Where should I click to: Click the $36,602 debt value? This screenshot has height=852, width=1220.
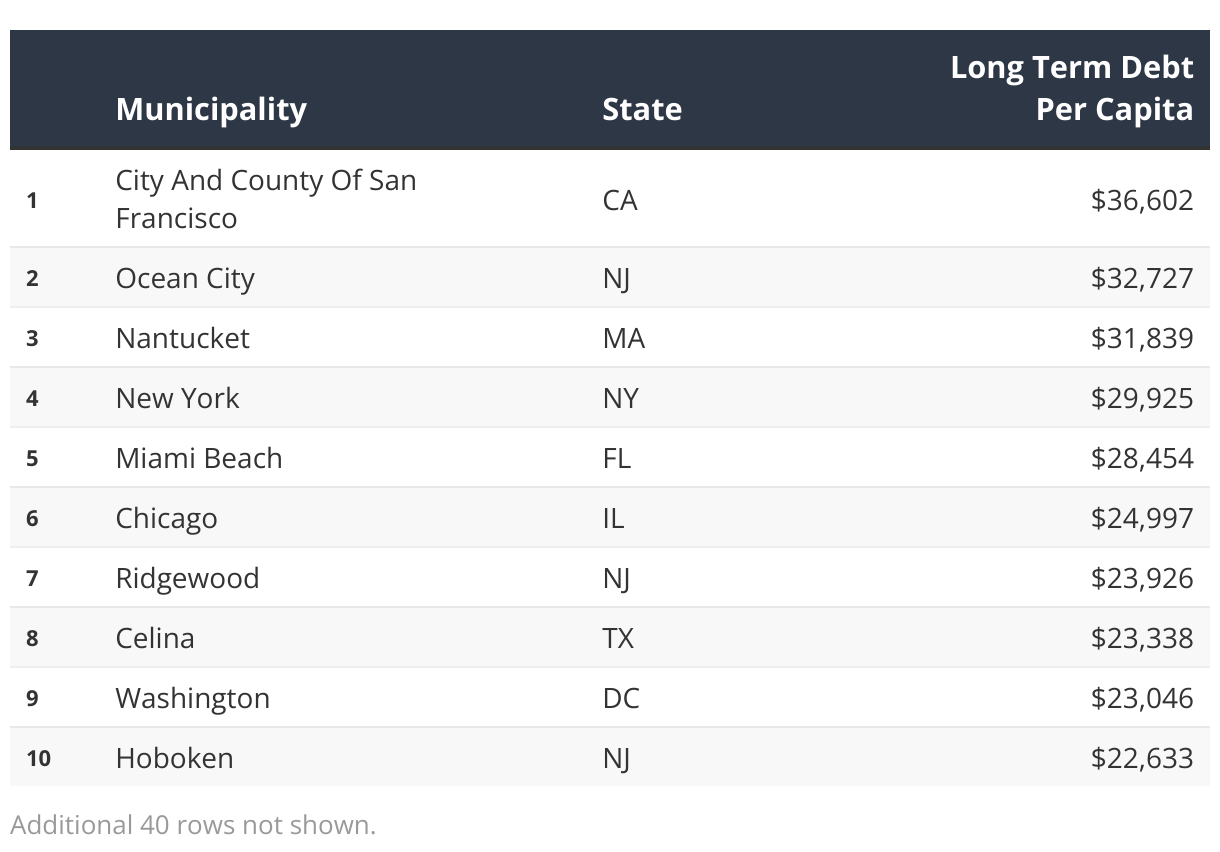pyautogui.click(x=1142, y=200)
